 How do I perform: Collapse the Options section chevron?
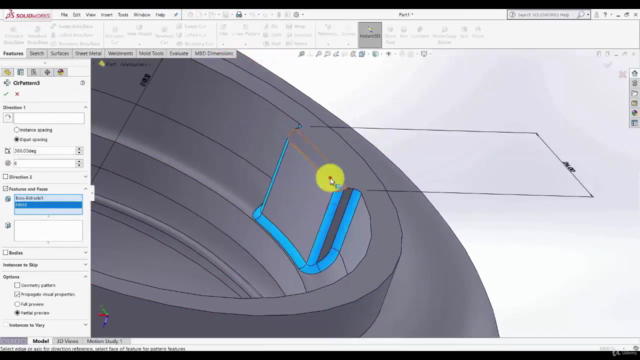pos(85,277)
